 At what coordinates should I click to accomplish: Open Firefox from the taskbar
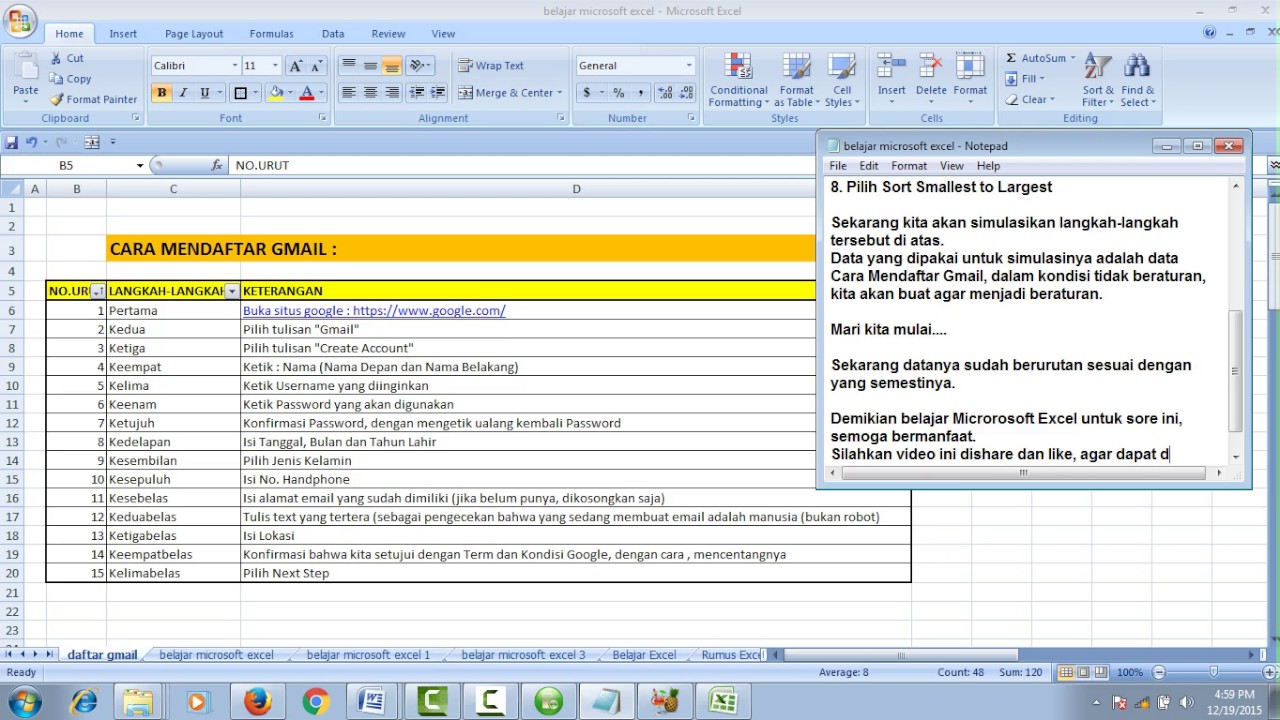(257, 701)
